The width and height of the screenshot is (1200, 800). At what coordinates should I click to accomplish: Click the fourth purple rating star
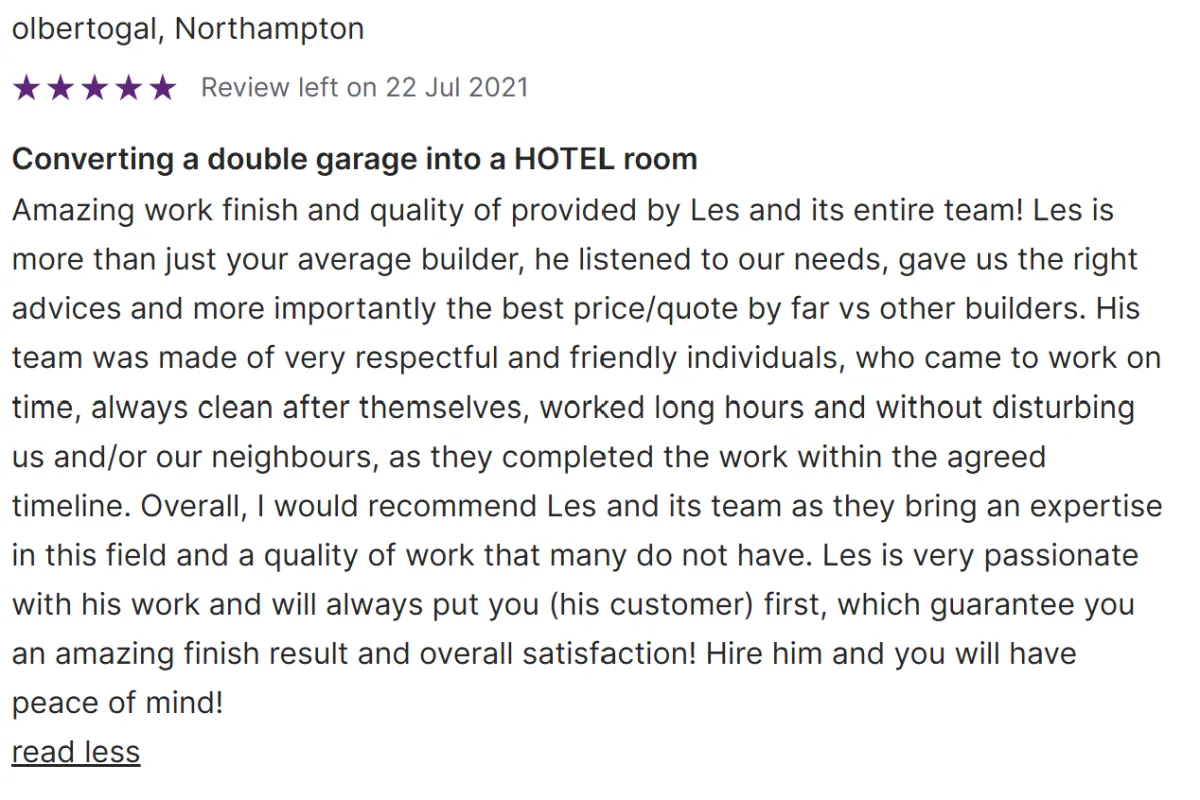point(128,88)
